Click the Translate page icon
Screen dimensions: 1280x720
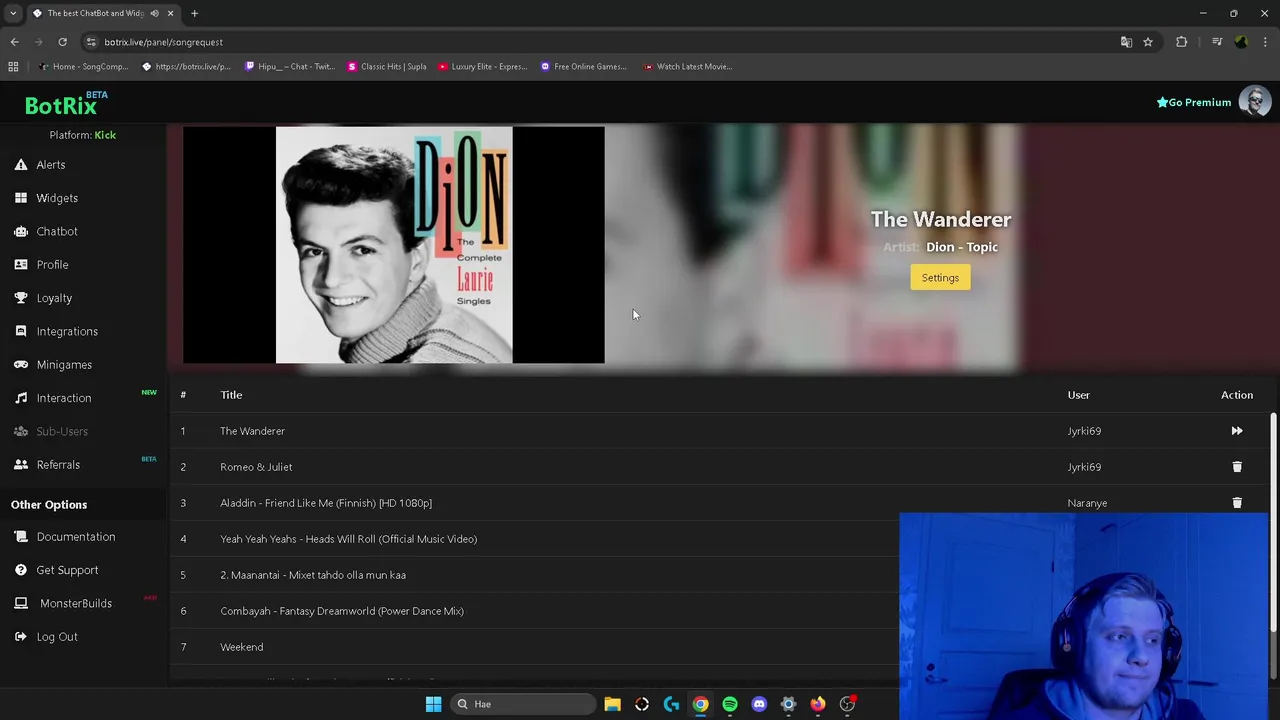point(1126,42)
